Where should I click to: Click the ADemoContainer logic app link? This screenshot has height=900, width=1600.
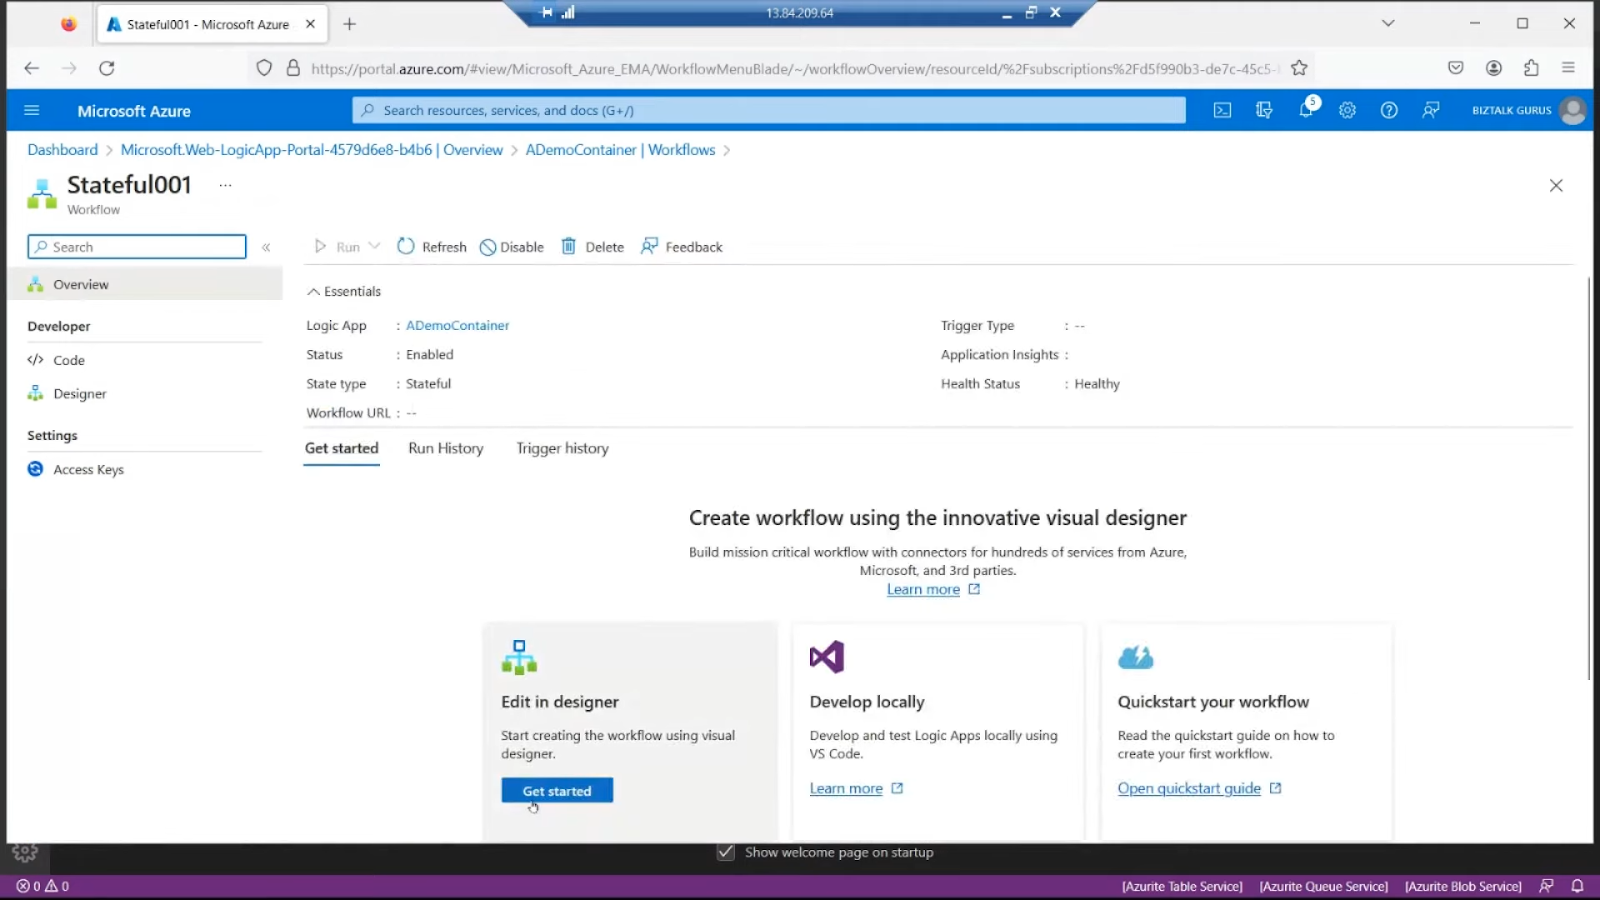pyautogui.click(x=457, y=325)
